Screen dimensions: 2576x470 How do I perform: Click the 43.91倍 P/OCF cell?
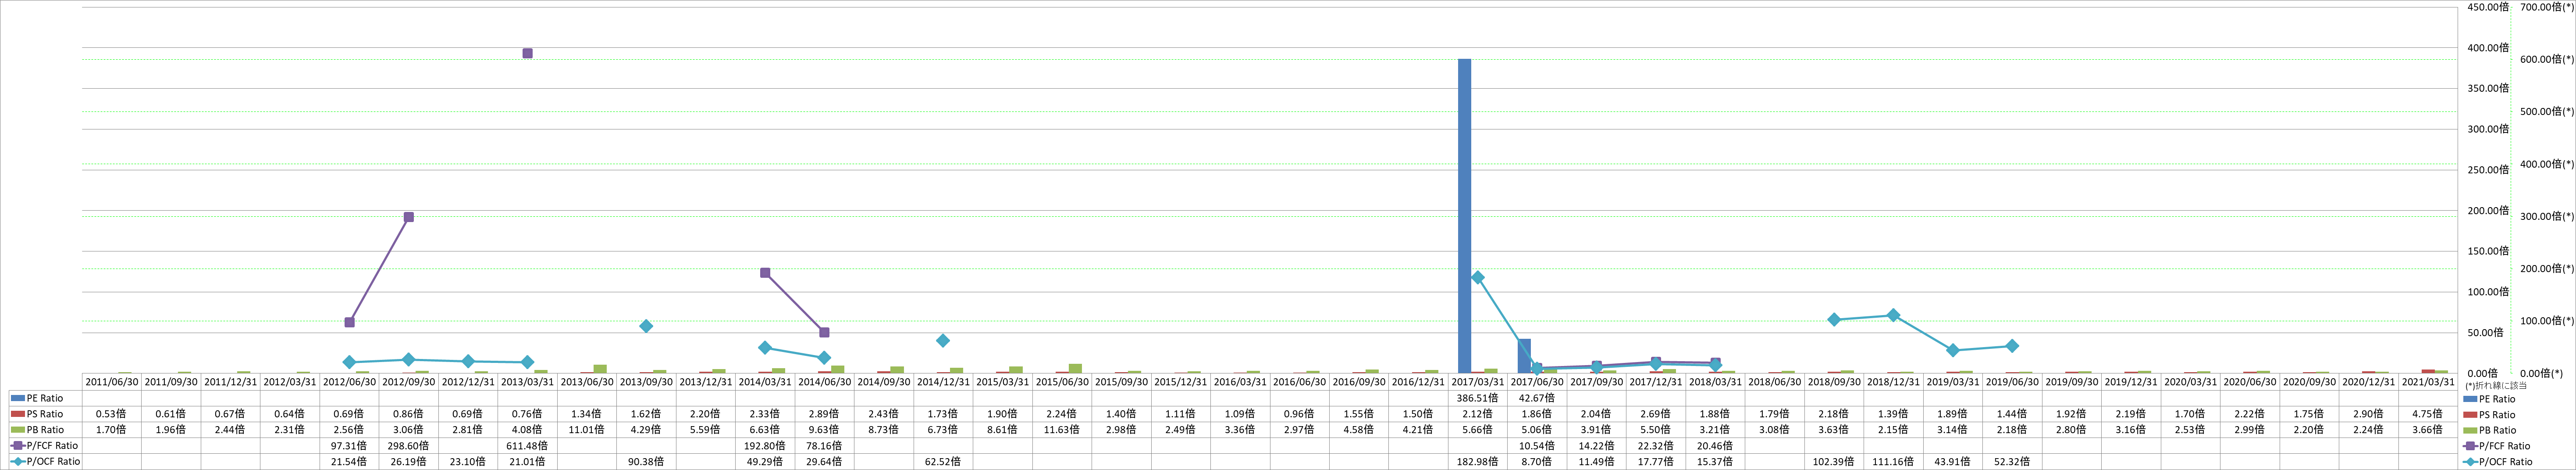[1953, 462]
